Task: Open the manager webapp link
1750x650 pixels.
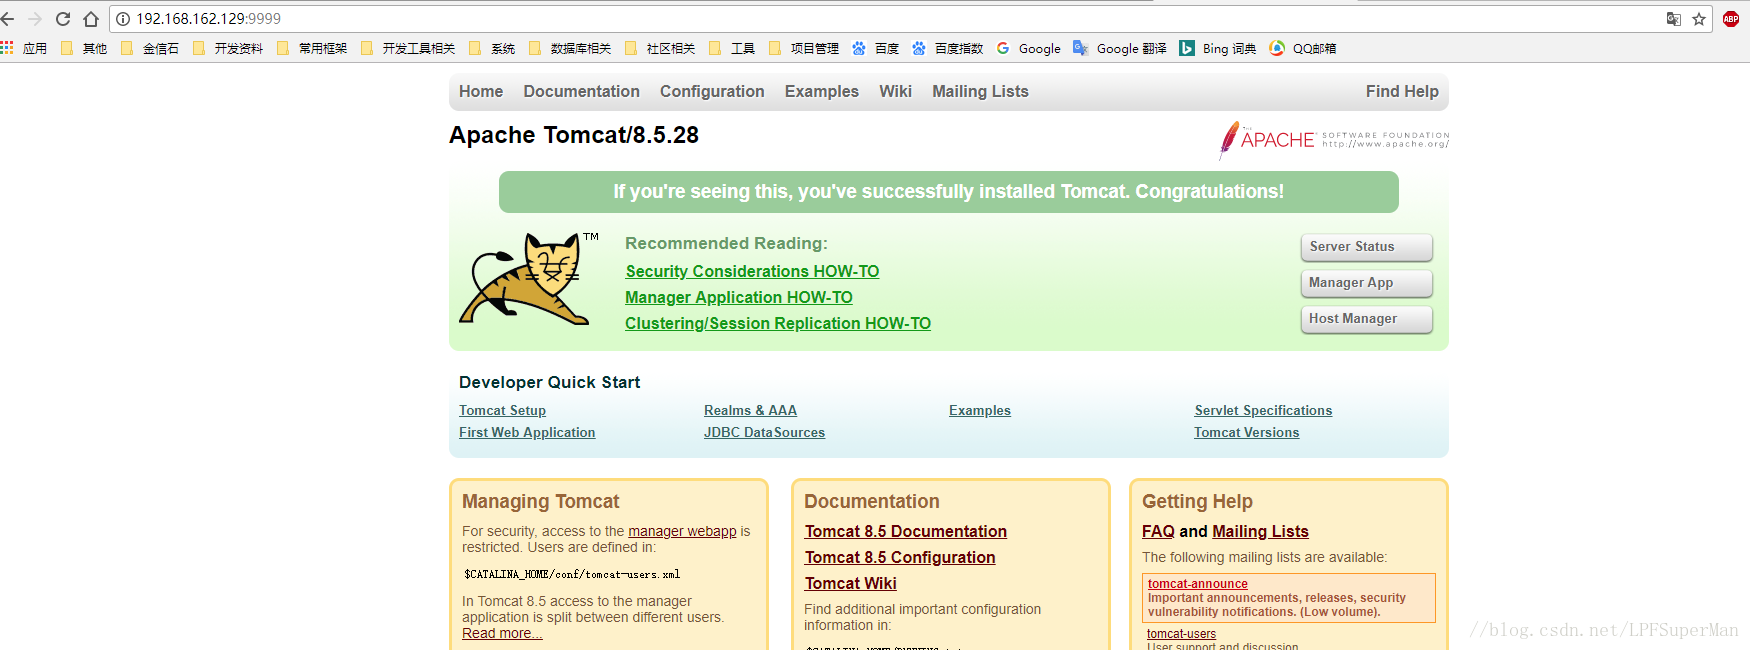Action: (682, 531)
